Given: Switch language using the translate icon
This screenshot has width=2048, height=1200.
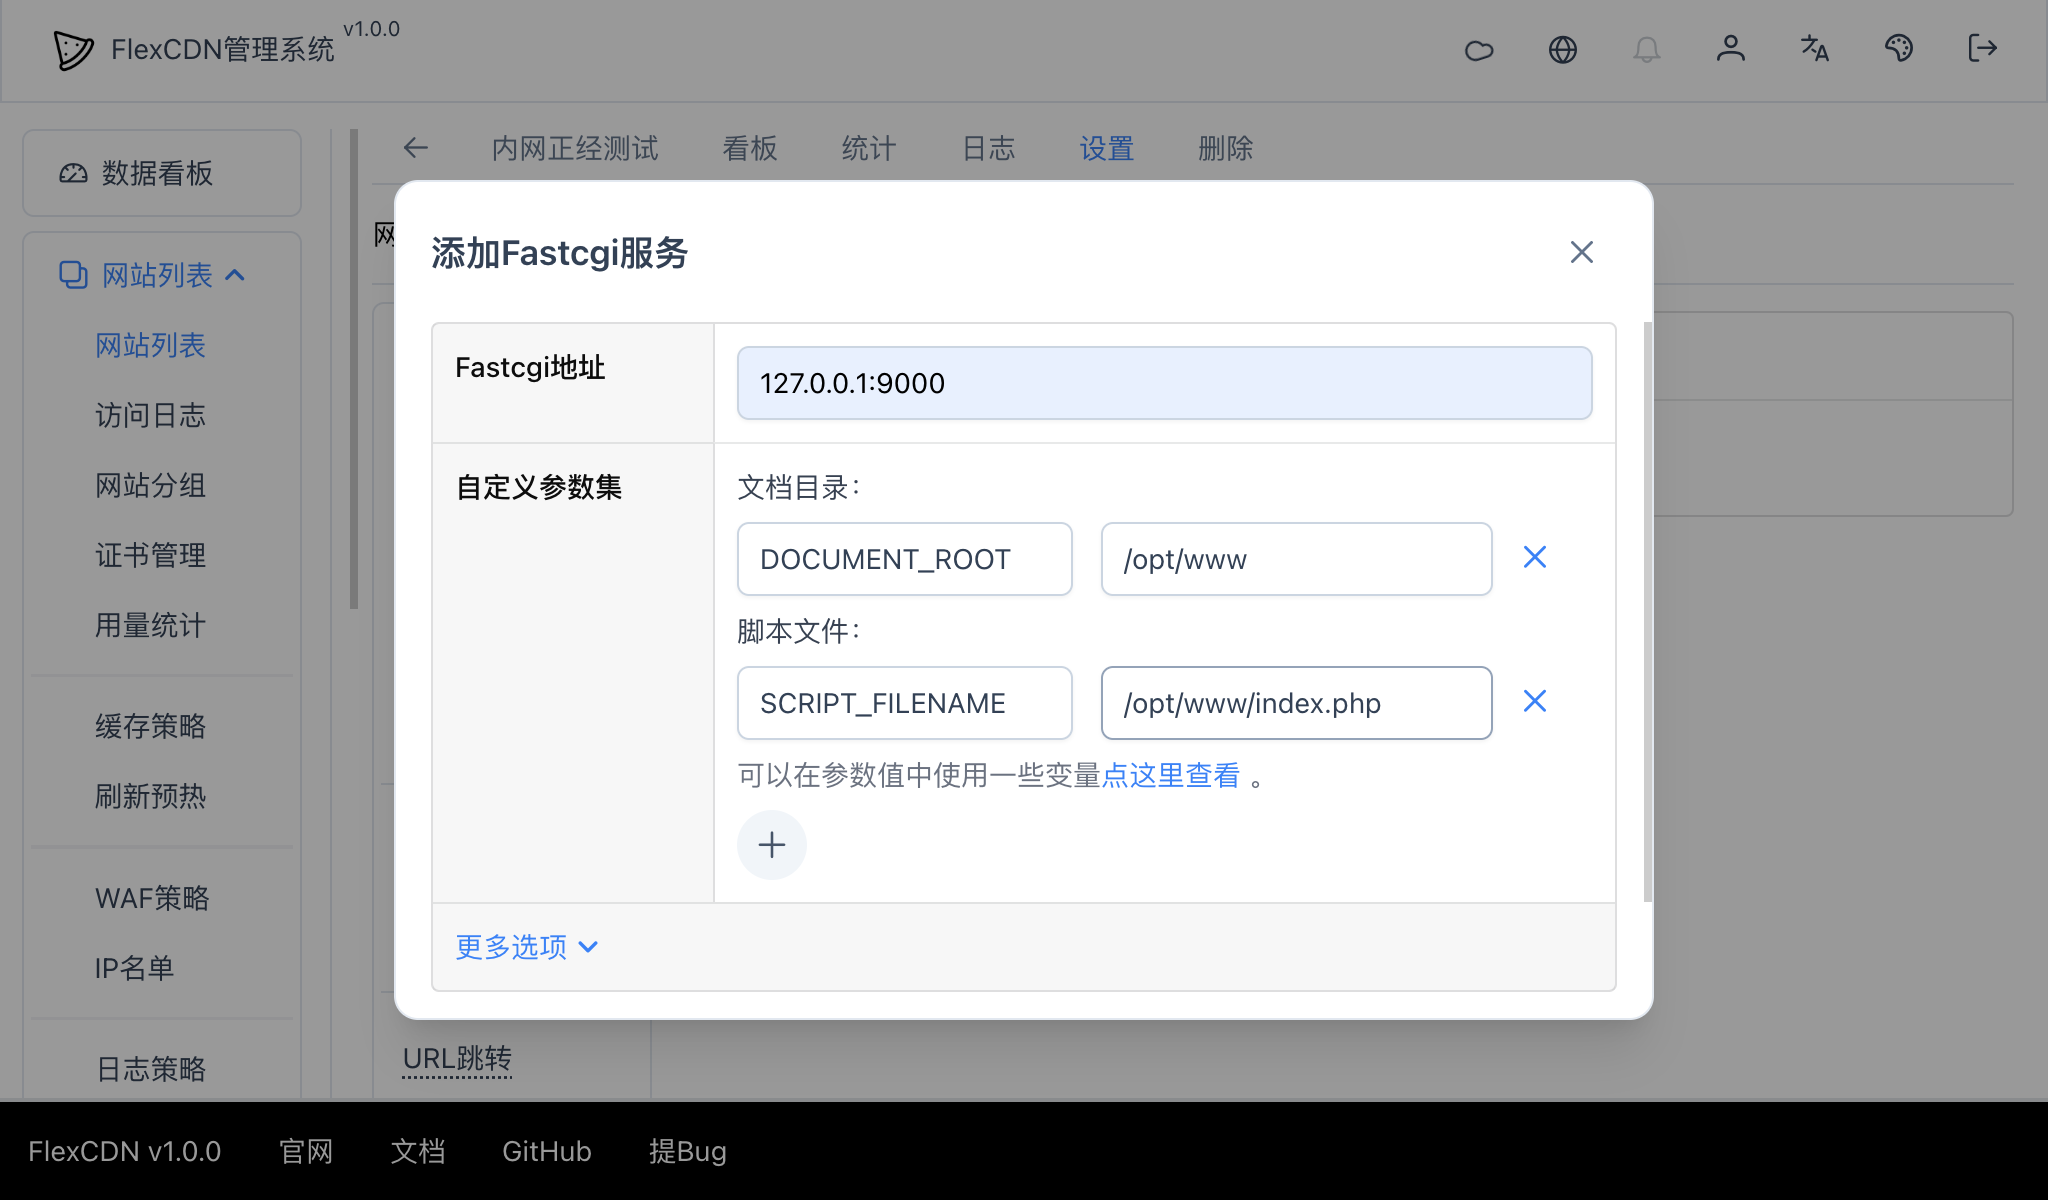Looking at the screenshot, I should click(x=1814, y=49).
